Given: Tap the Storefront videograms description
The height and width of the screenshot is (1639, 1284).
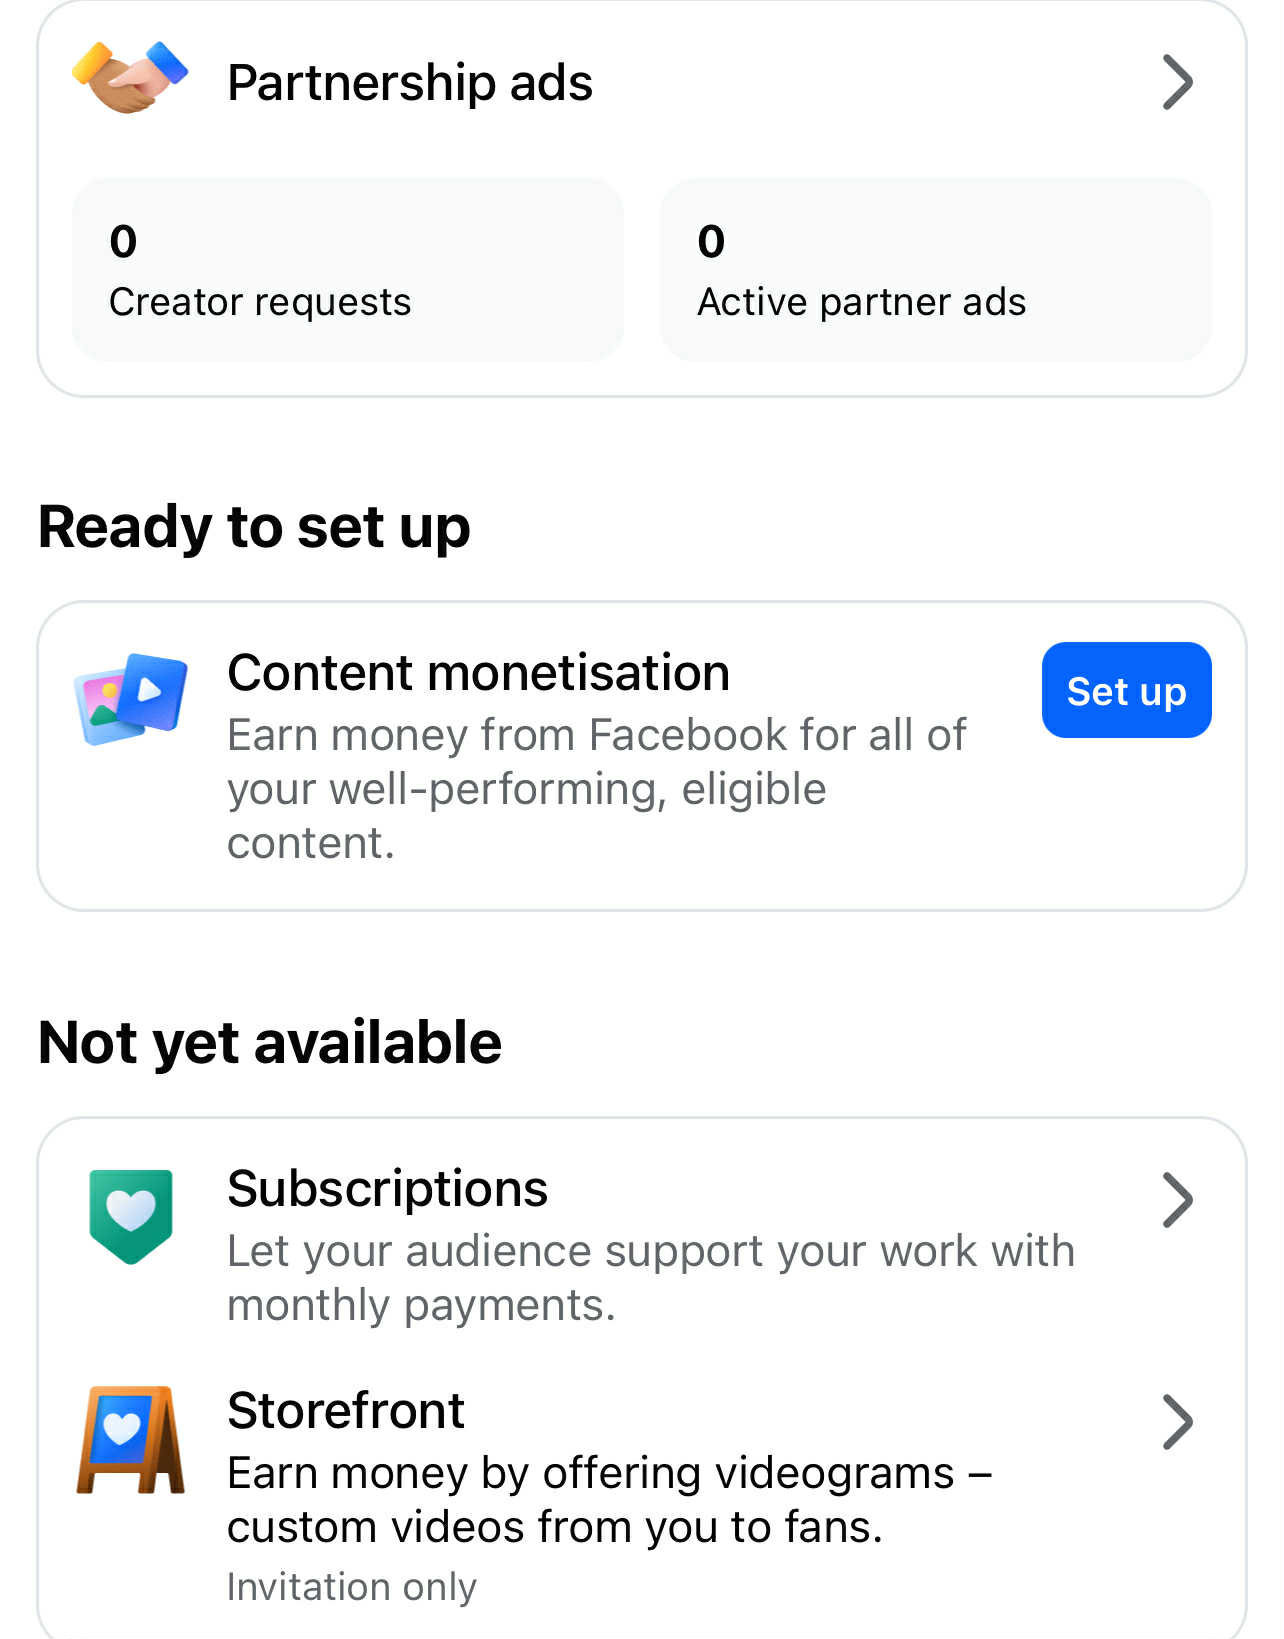Looking at the screenshot, I should [x=608, y=1500].
